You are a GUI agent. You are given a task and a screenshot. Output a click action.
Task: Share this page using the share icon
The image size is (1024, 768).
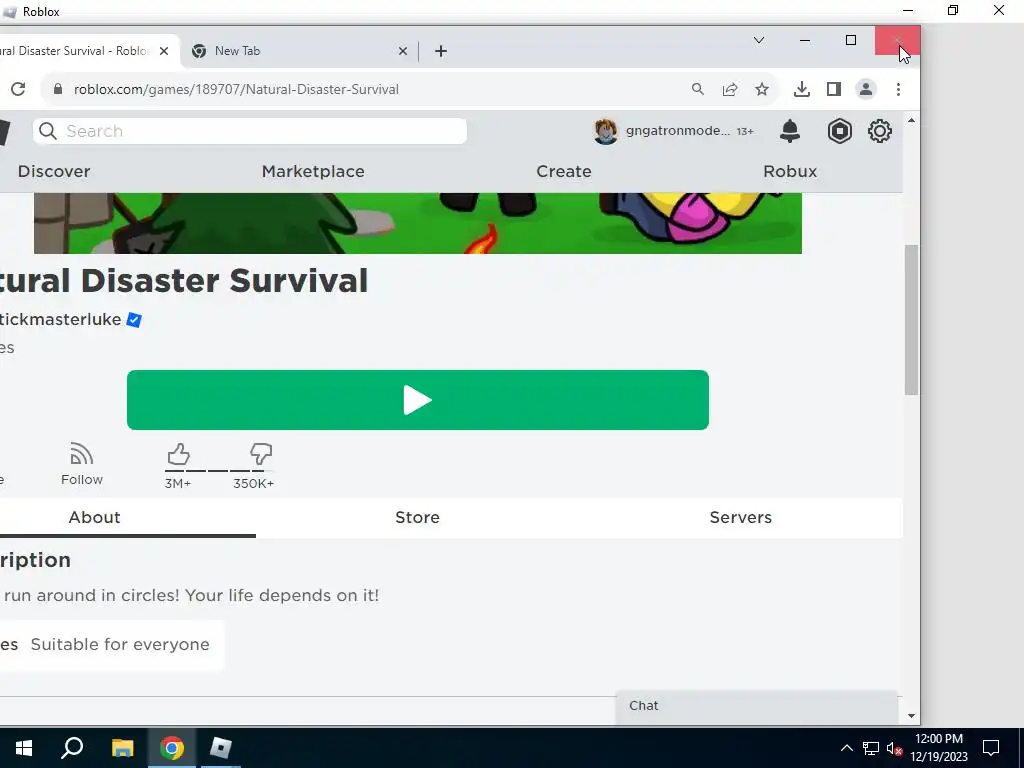coord(729,89)
